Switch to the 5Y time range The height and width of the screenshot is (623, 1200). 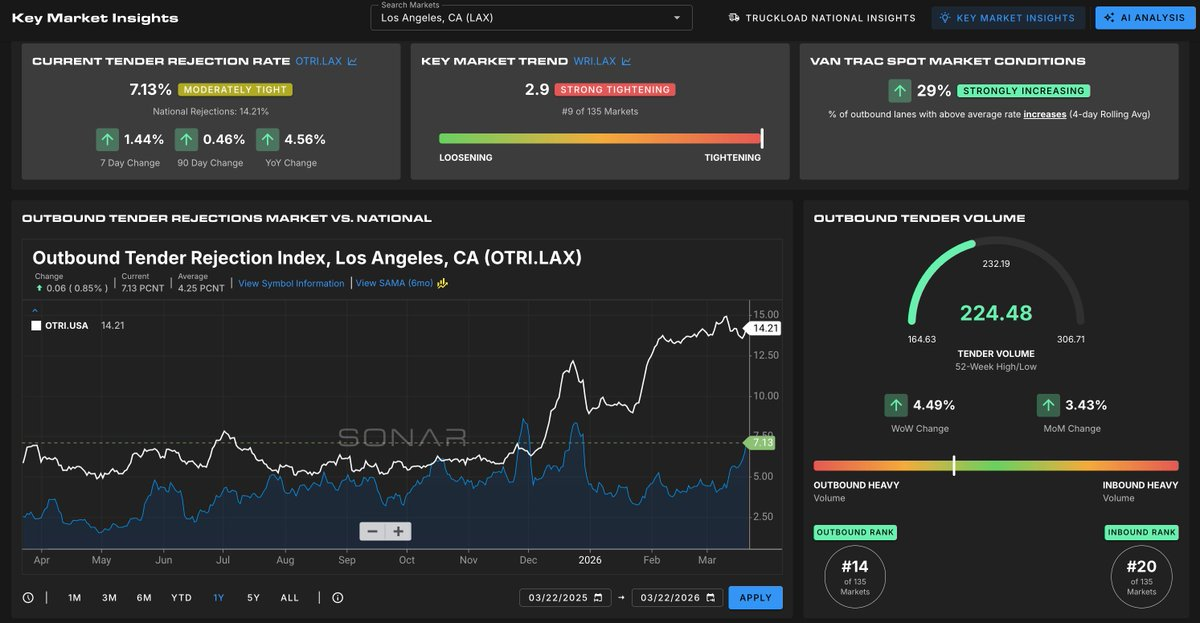click(253, 598)
